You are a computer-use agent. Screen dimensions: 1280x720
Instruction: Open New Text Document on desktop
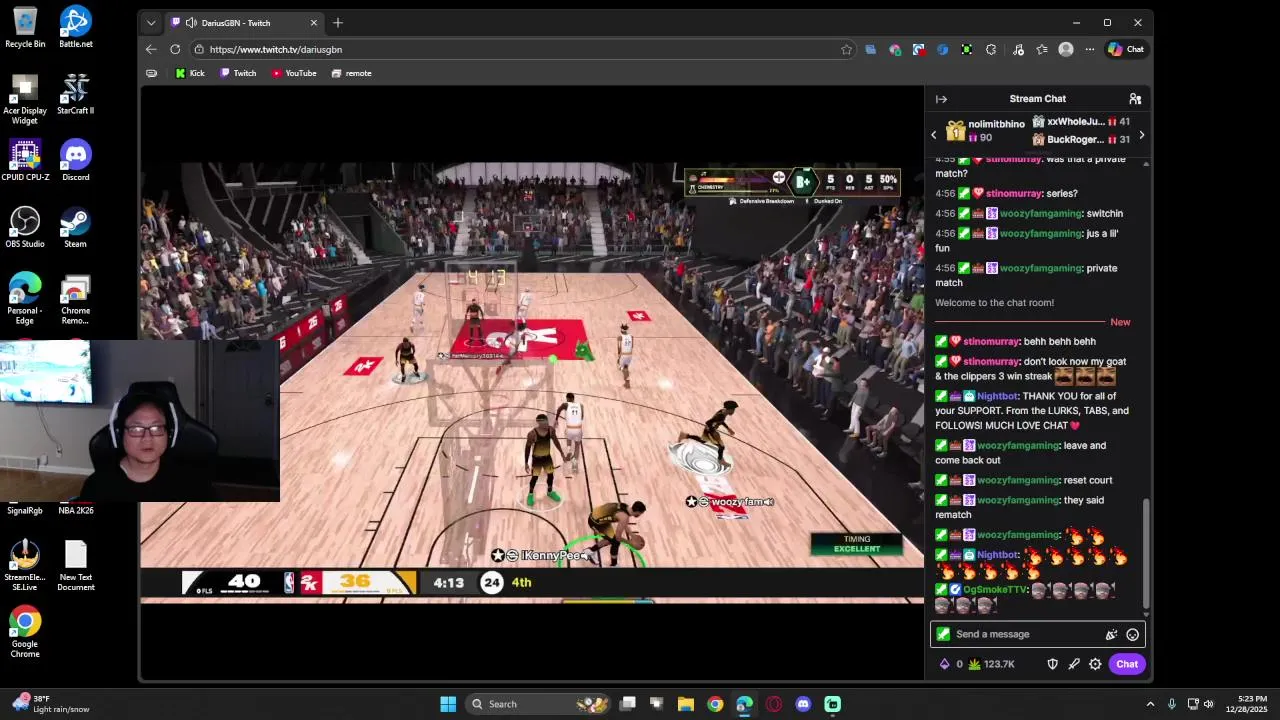(76, 566)
